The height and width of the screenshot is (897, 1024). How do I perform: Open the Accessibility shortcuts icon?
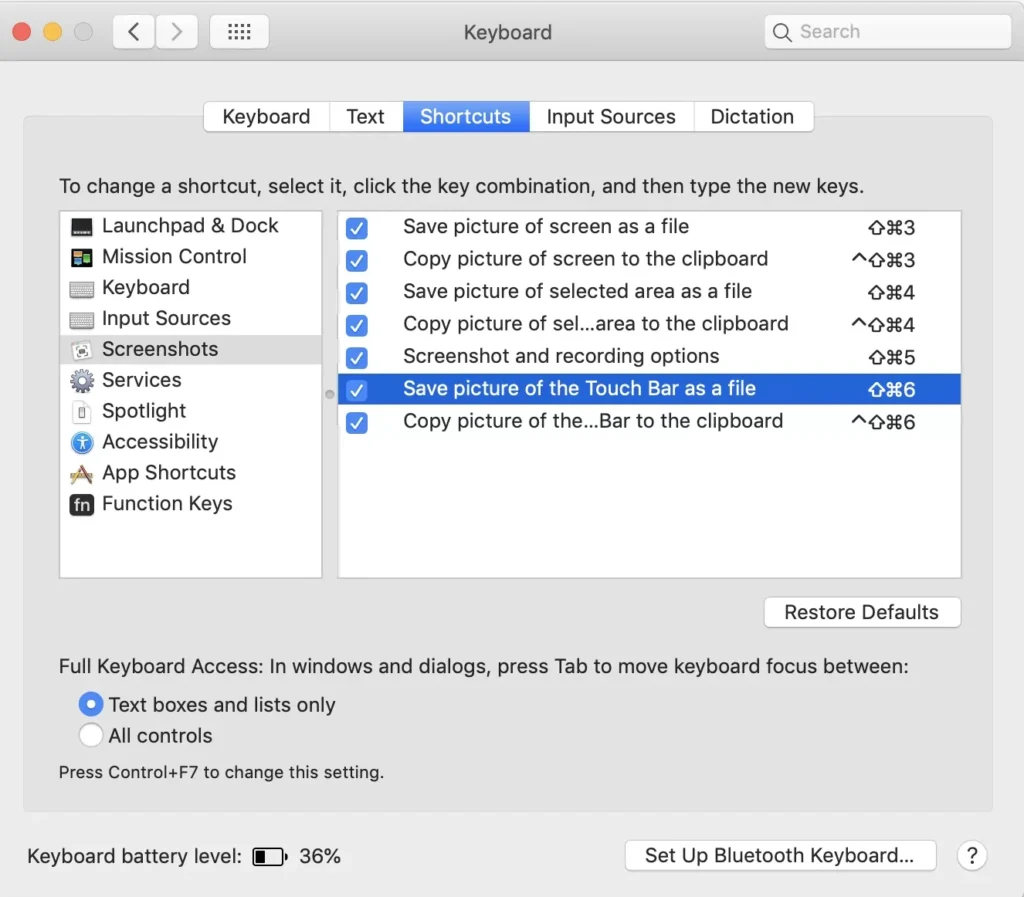click(82, 443)
